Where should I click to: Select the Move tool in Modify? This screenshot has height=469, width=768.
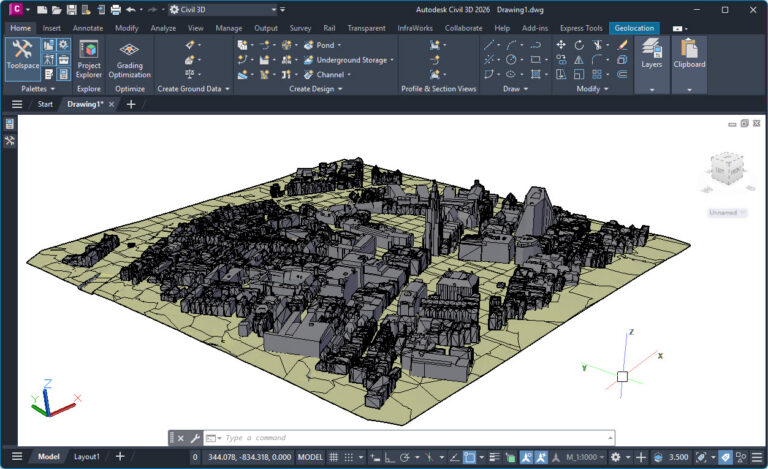[561, 45]
